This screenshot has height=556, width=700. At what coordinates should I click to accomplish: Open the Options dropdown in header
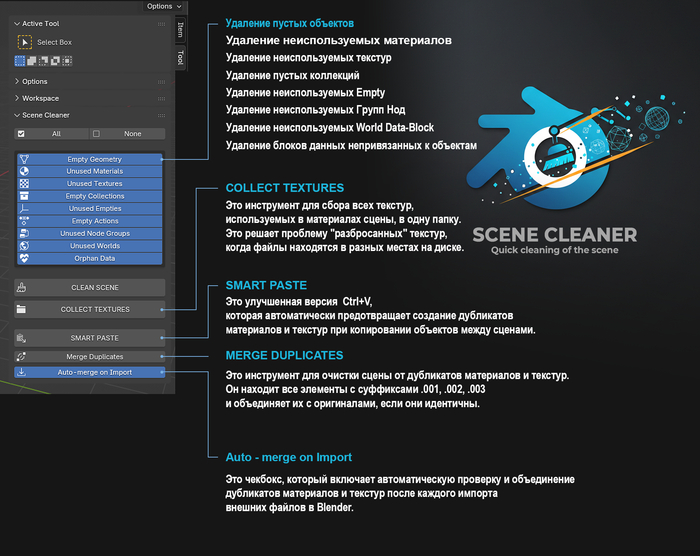[x=165, y=6]
